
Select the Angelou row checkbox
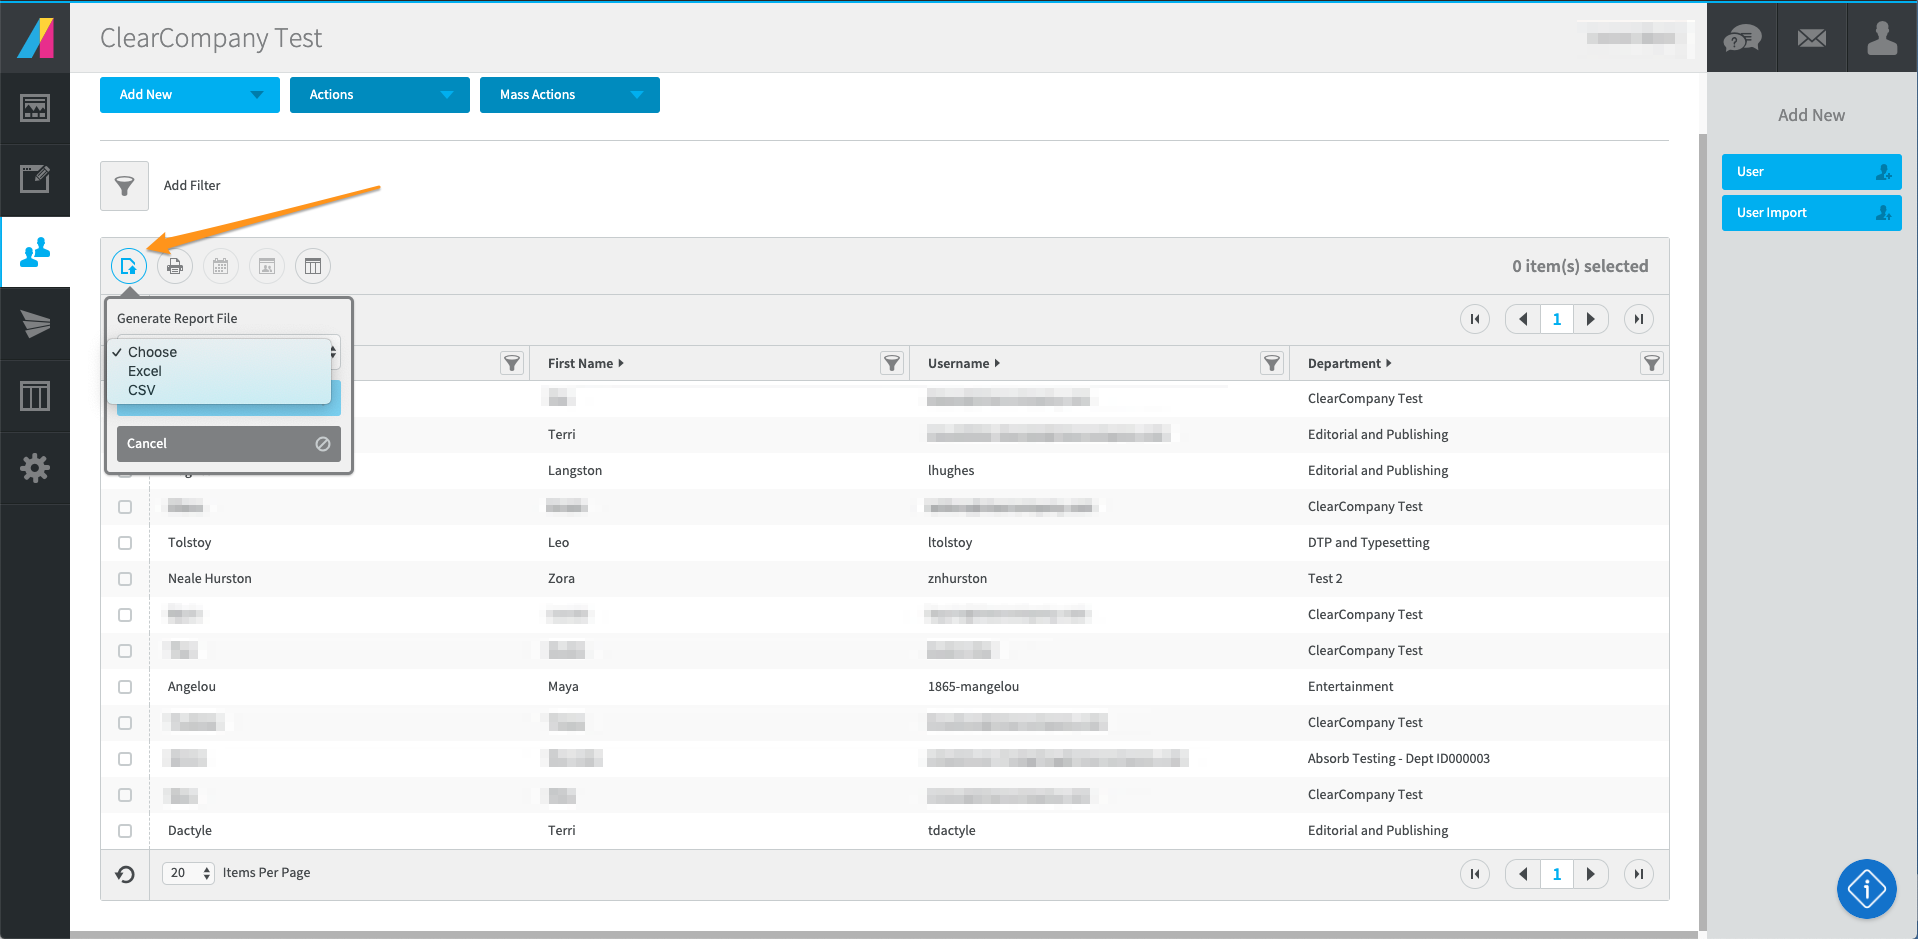[125, 687]
